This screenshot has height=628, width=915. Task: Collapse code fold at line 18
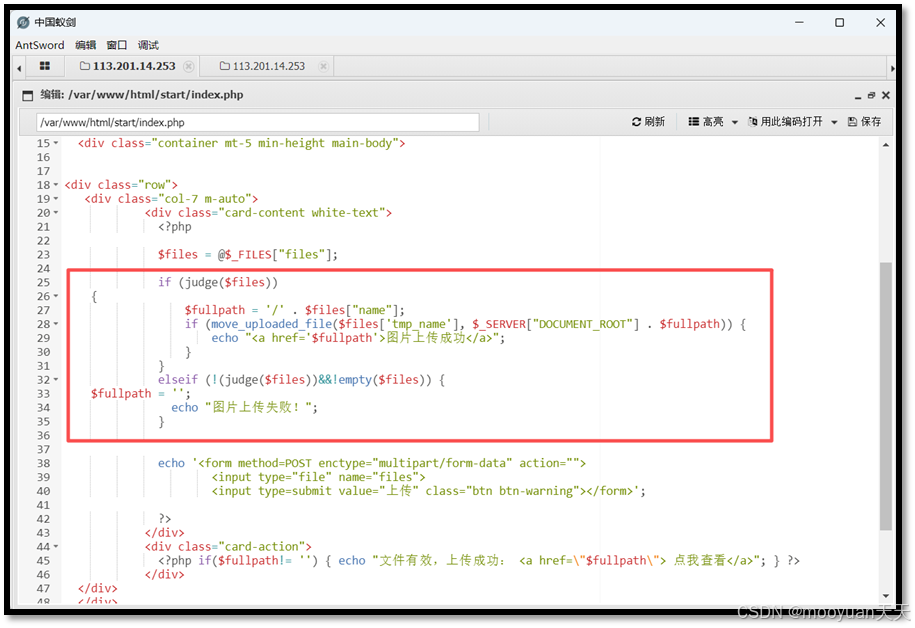56,185
